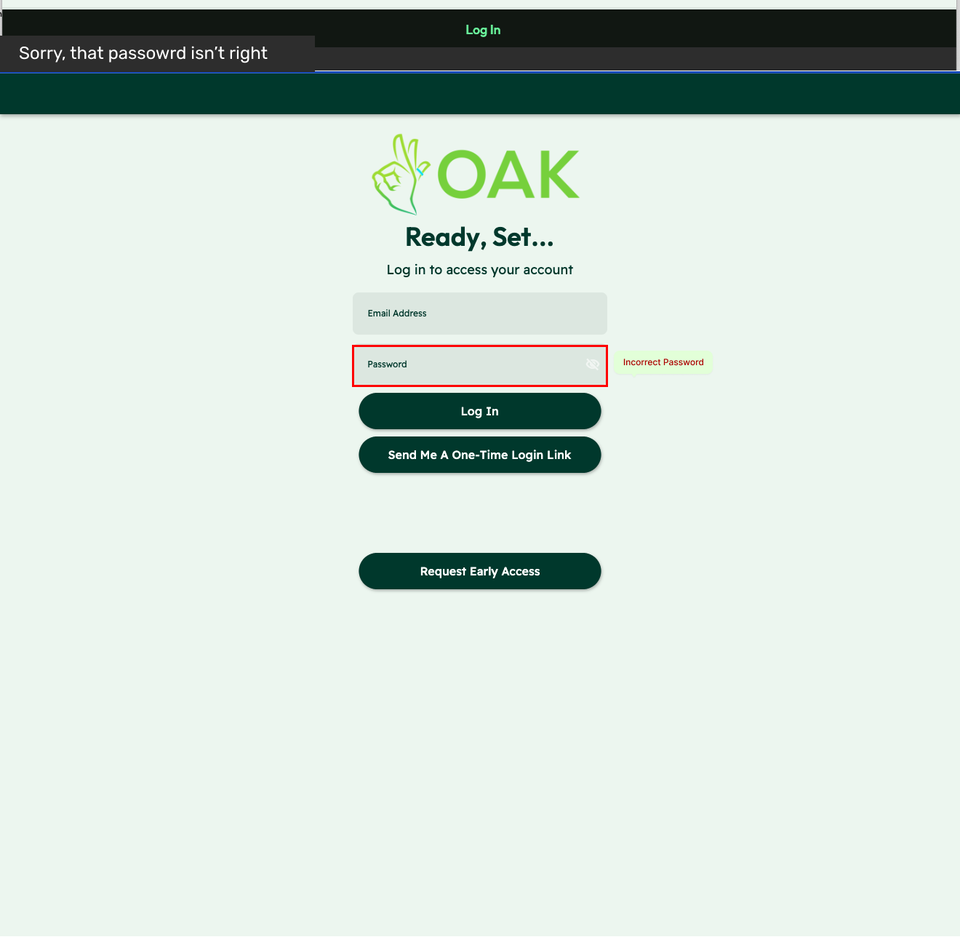
Task: Click the Incorrect Password error tooltip
Action: pos(663,362)
